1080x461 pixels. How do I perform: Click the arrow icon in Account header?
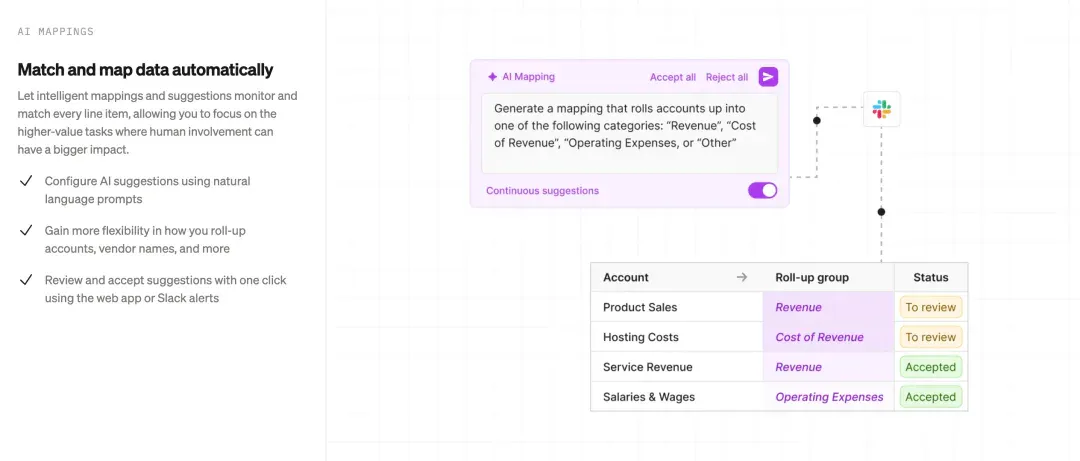click(741, 277)
